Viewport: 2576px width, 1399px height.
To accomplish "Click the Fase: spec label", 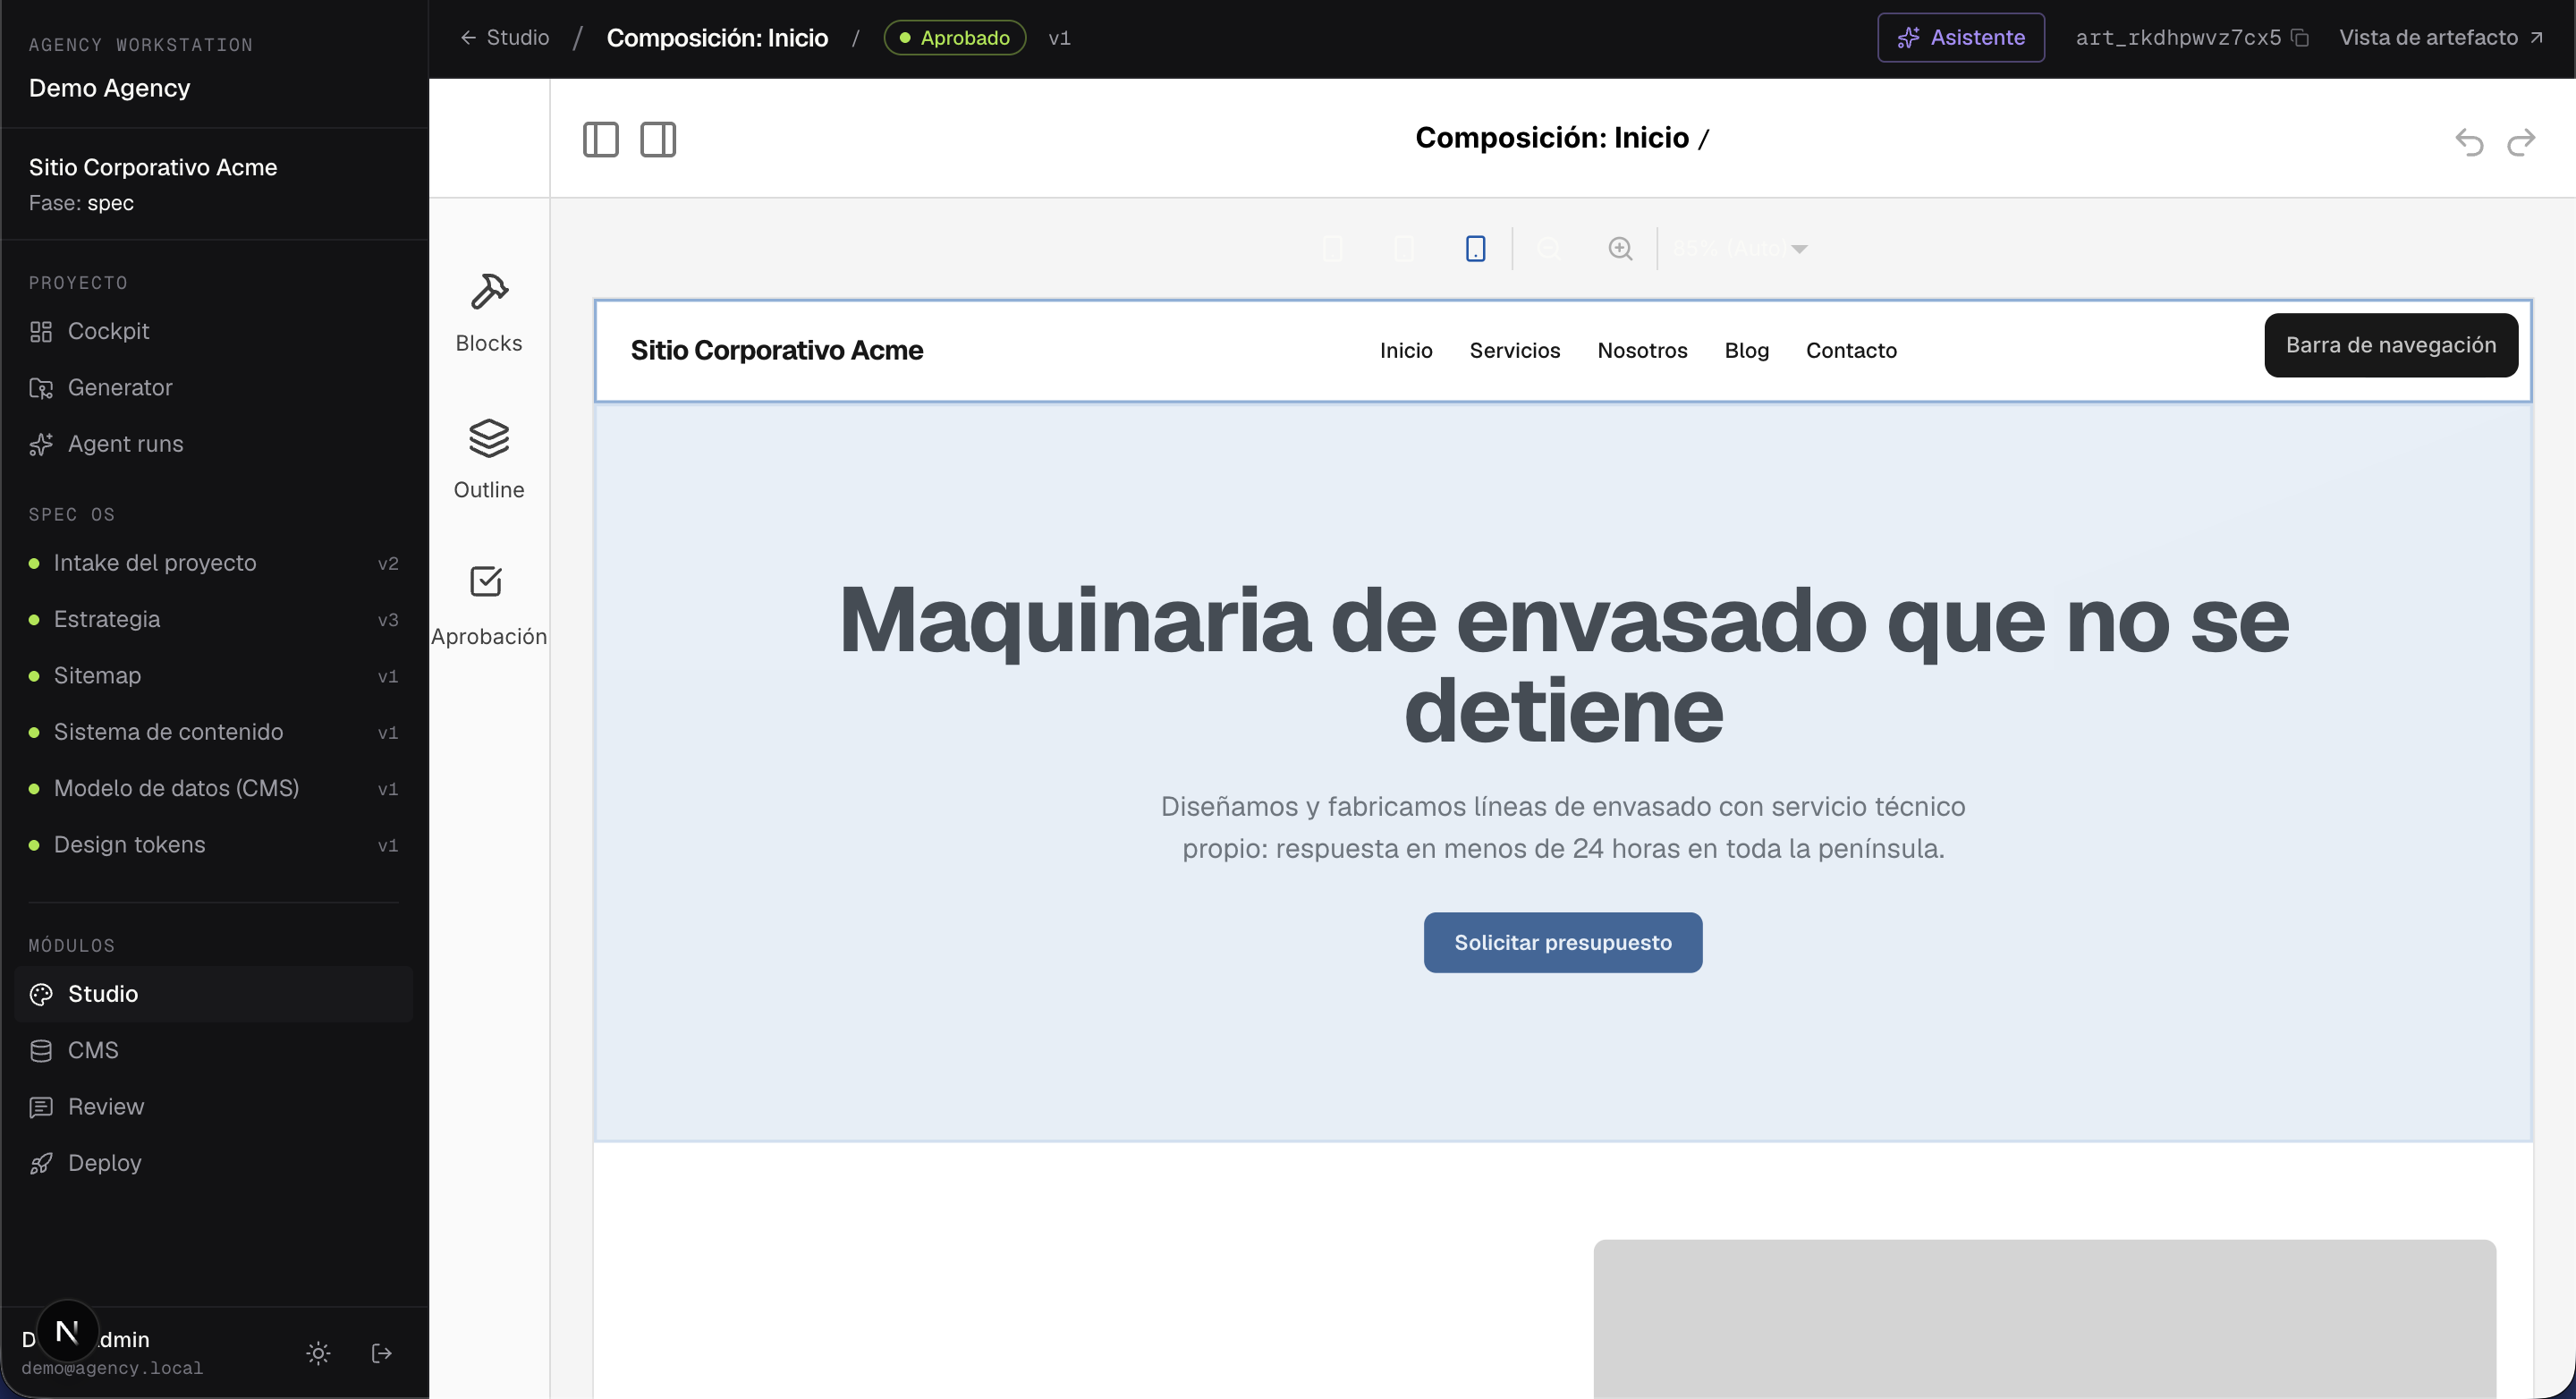I will tap(81, 203).
